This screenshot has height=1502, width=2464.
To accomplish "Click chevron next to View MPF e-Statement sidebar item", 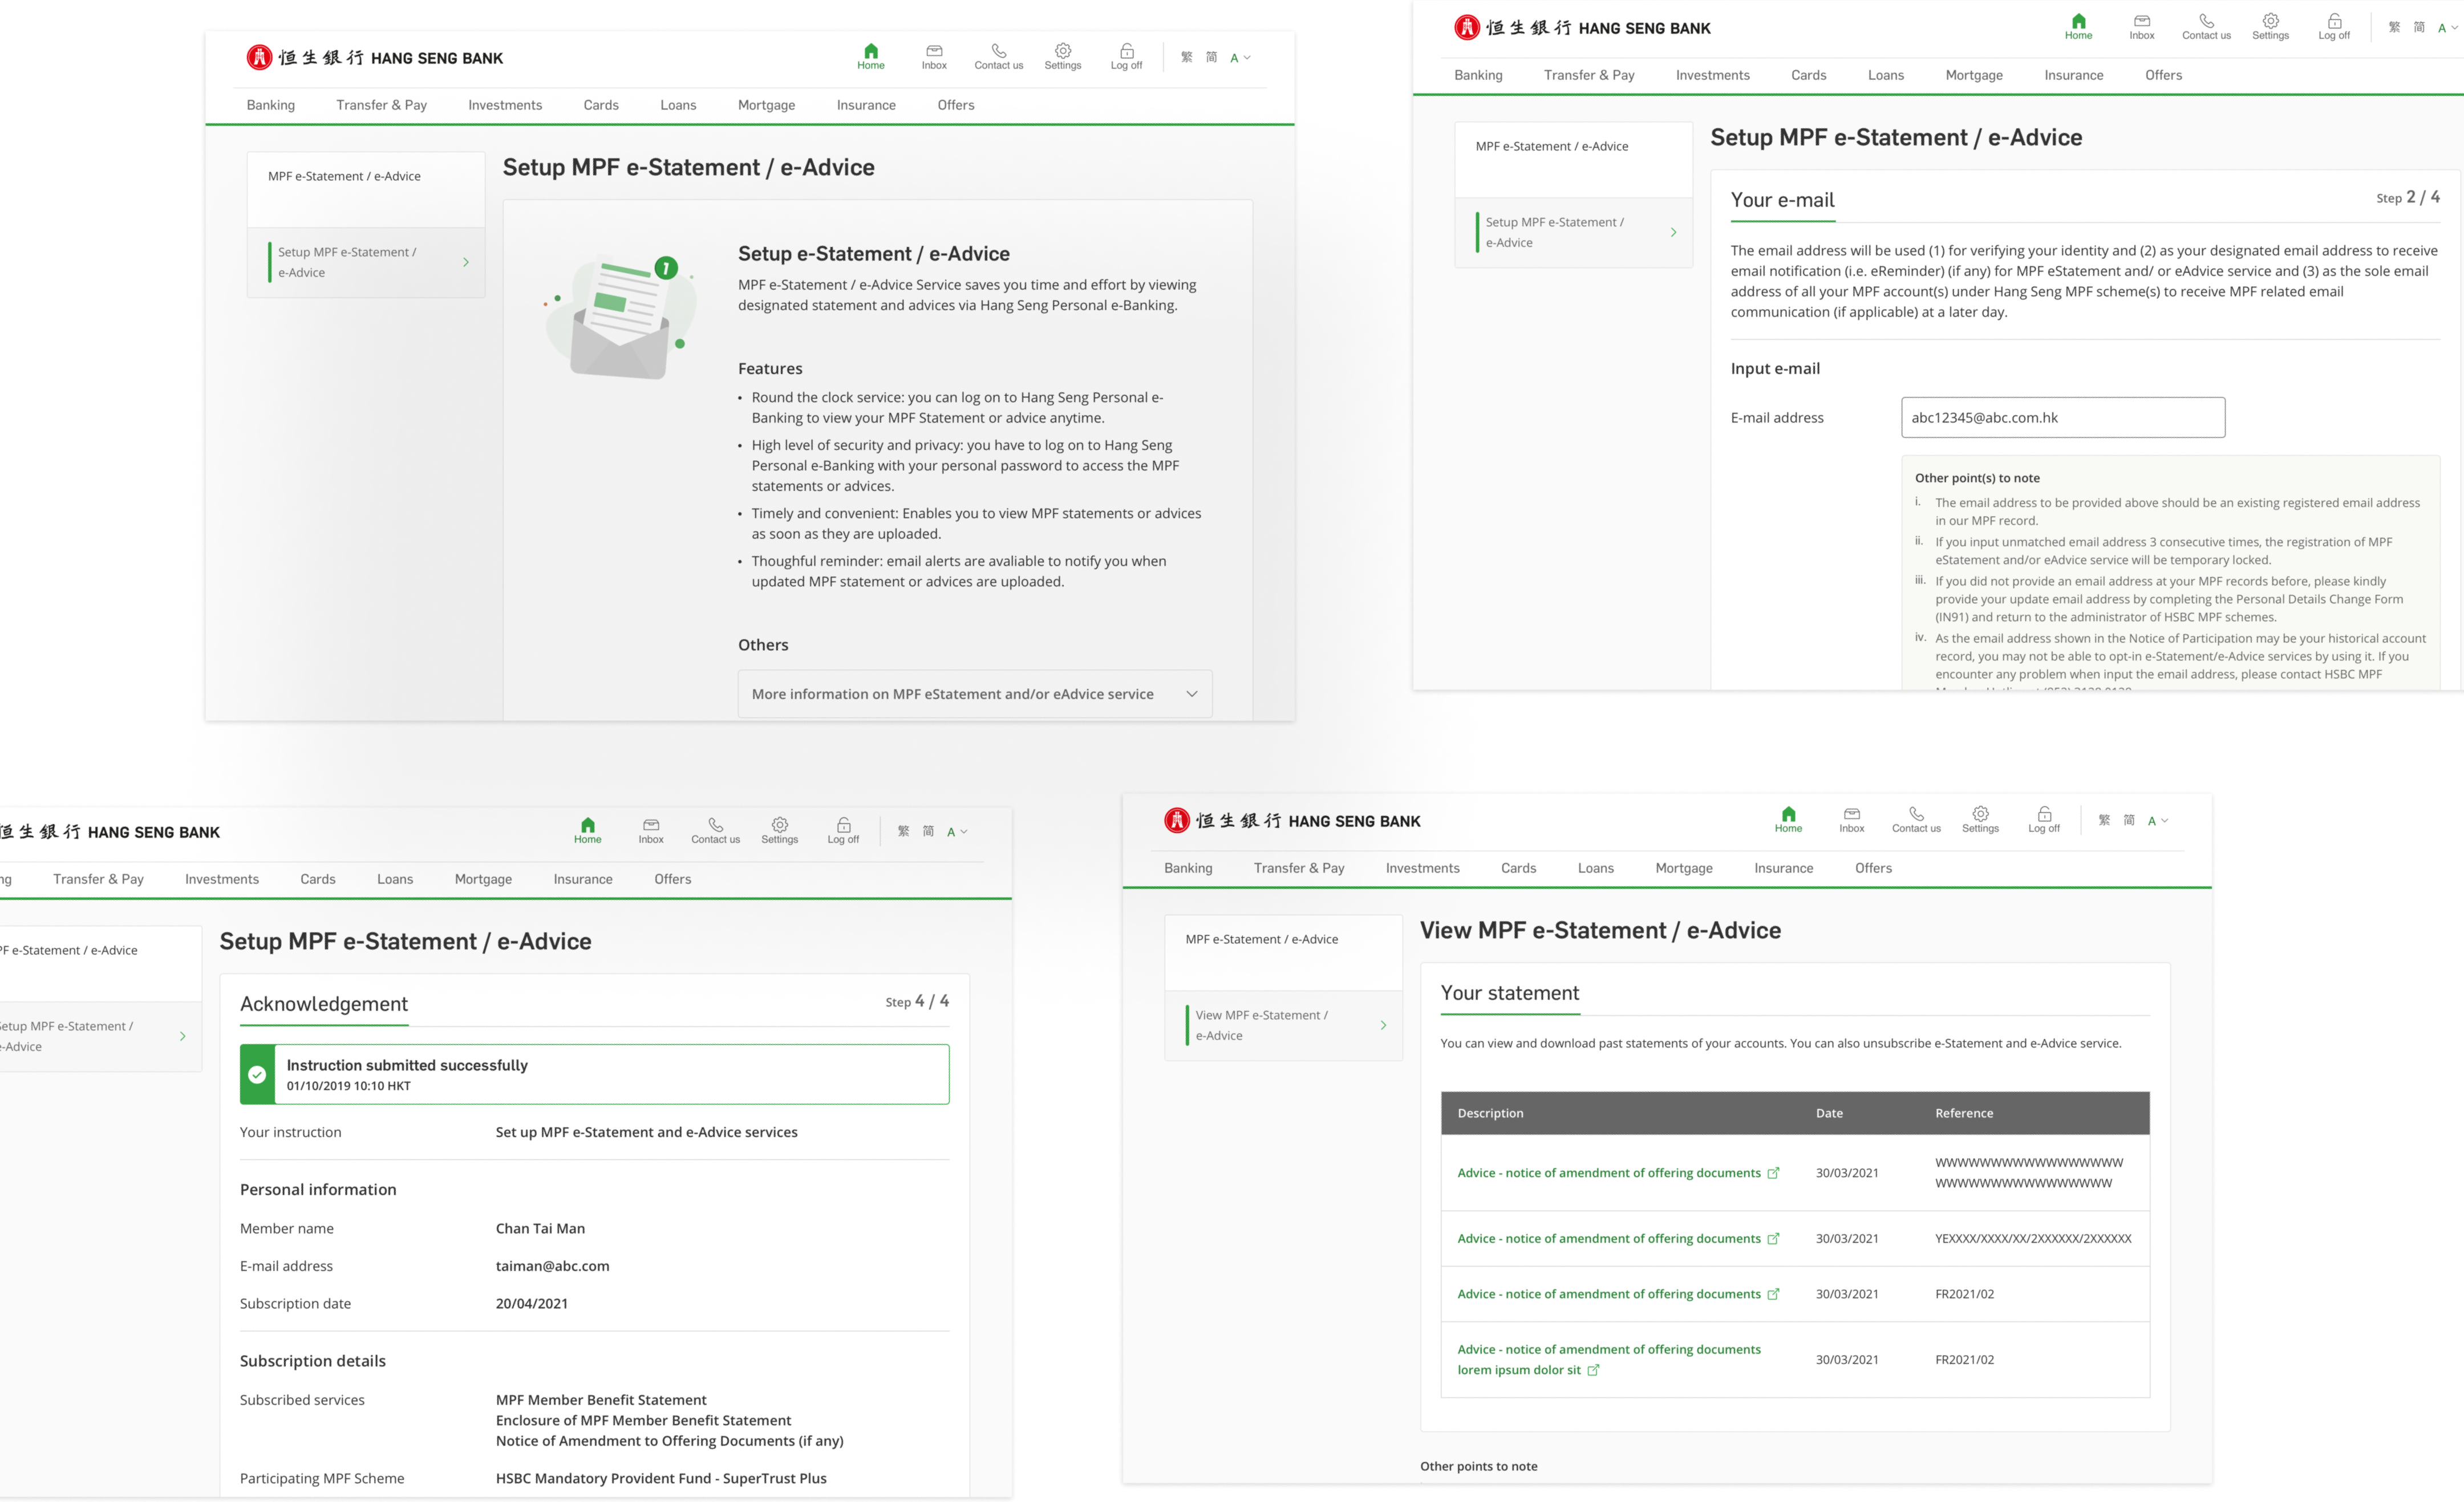I will point(1383,1025).
